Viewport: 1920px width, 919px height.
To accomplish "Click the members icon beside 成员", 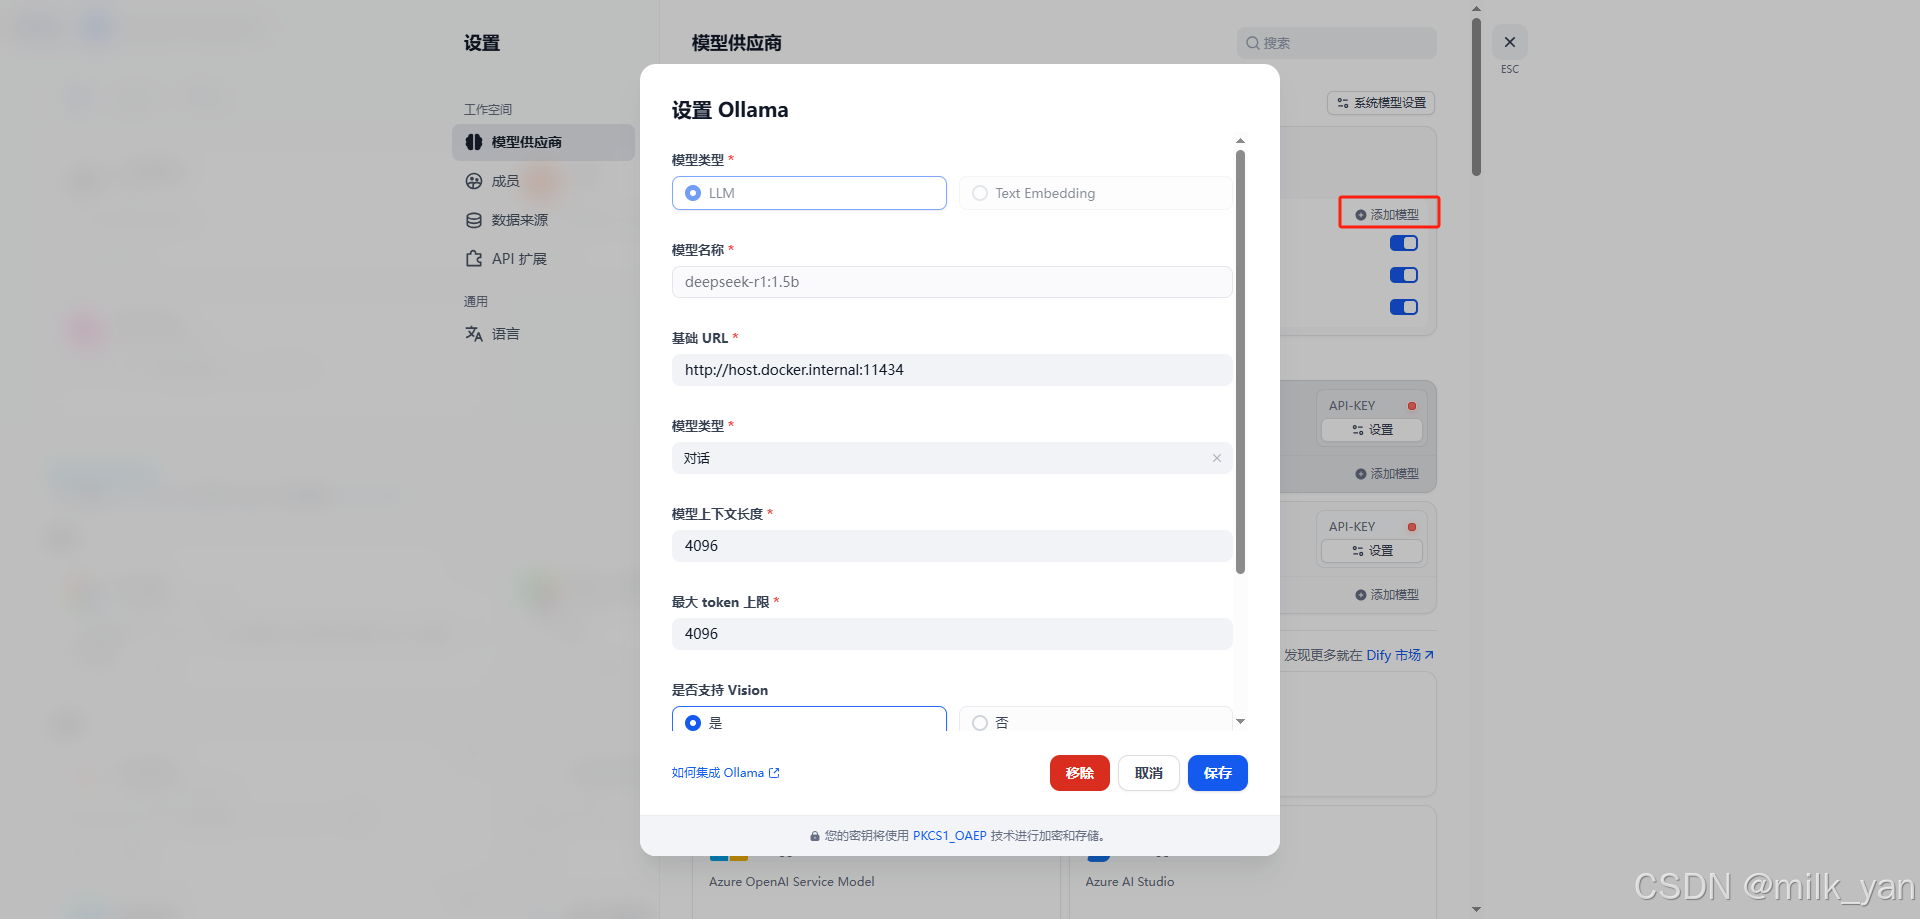I will (474, 181).
